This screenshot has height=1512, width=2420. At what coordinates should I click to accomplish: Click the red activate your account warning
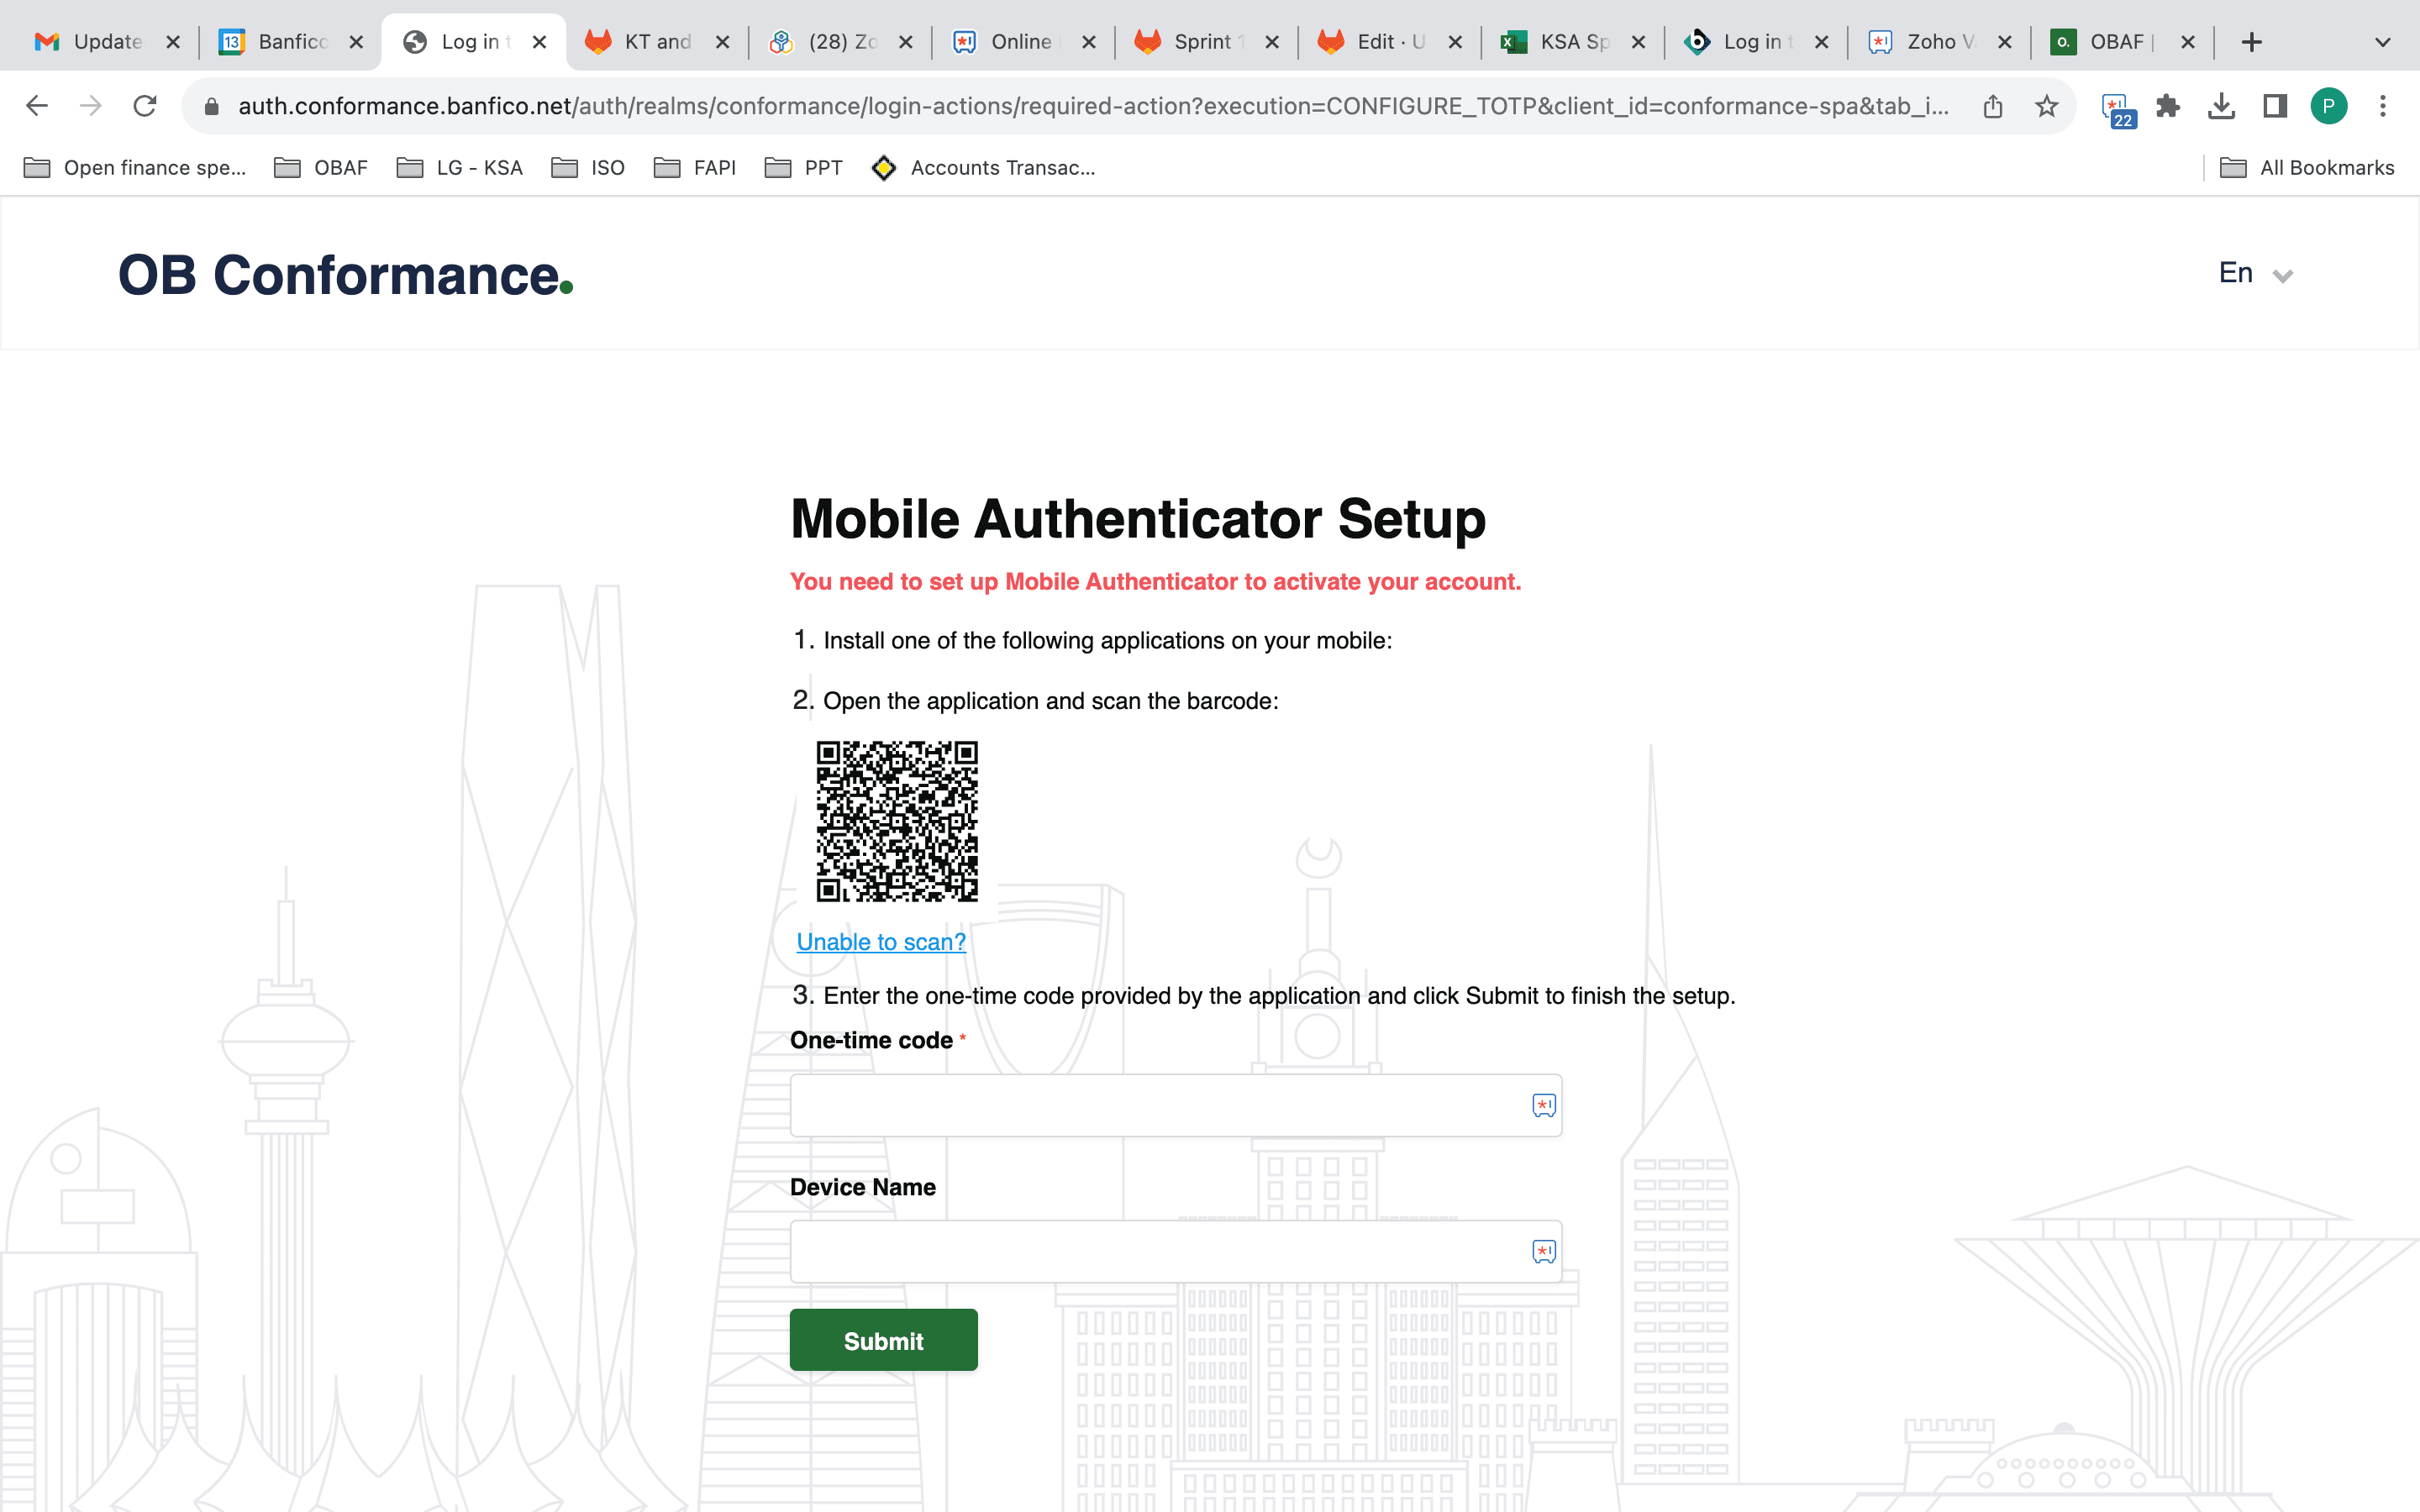click(x=1155, y=582)
